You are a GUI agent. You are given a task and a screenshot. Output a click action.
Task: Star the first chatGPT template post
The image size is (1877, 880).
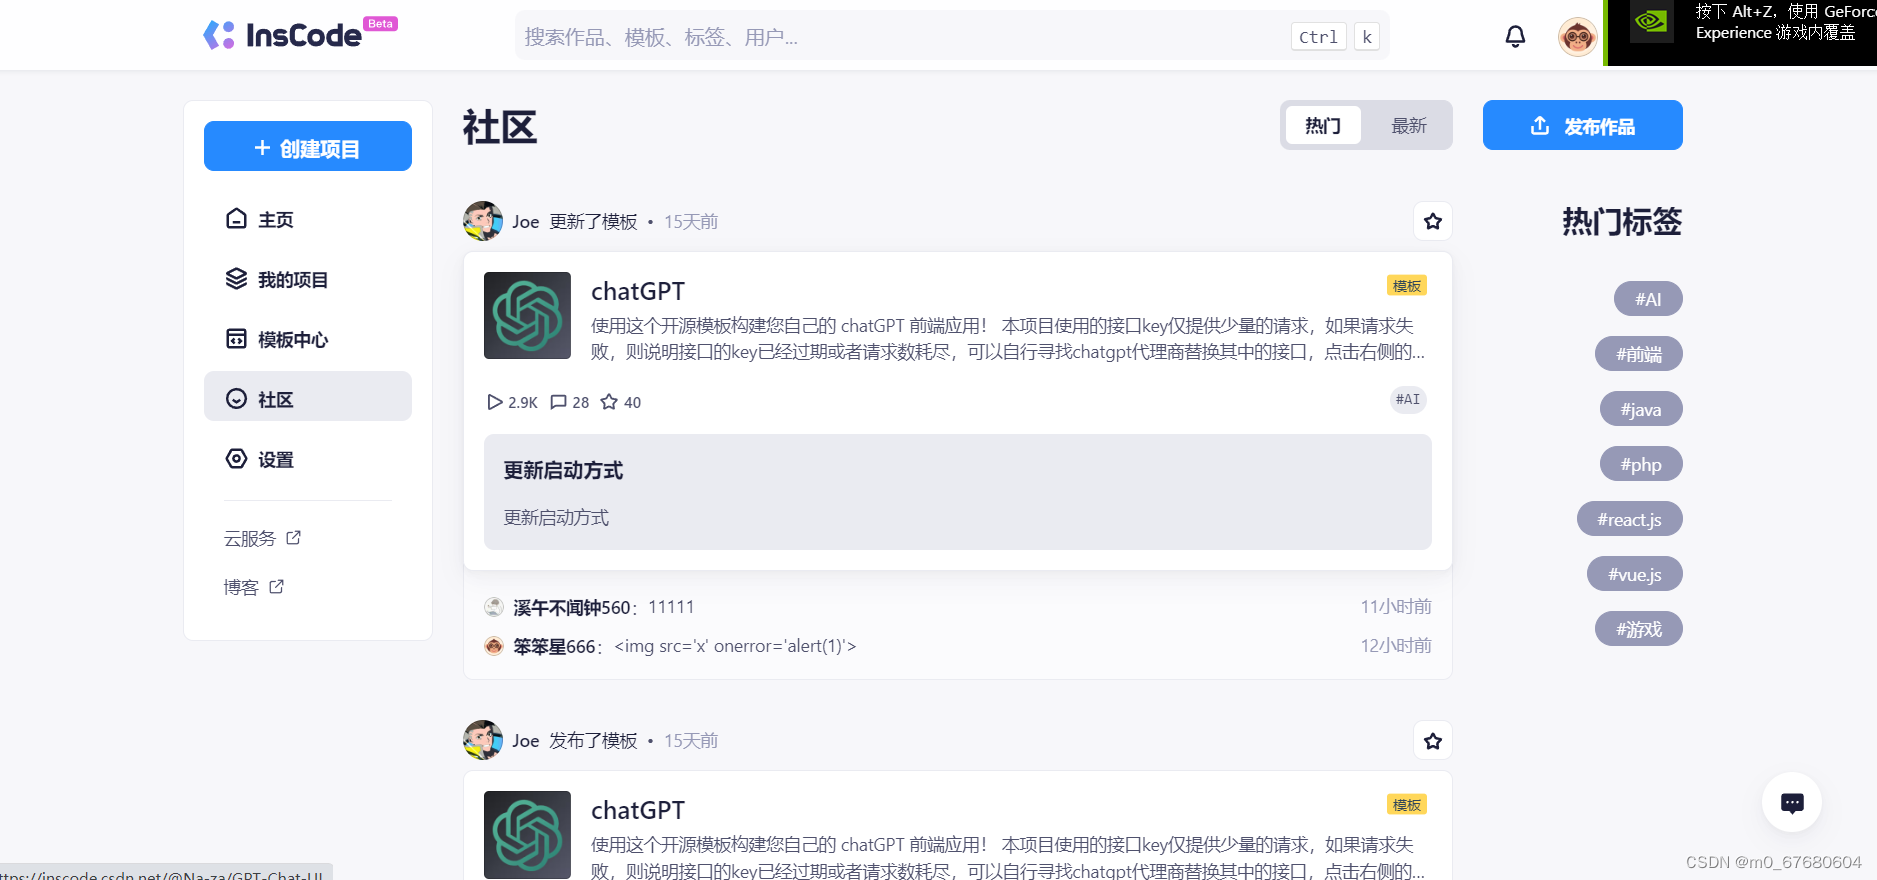tap(1432, 221)
